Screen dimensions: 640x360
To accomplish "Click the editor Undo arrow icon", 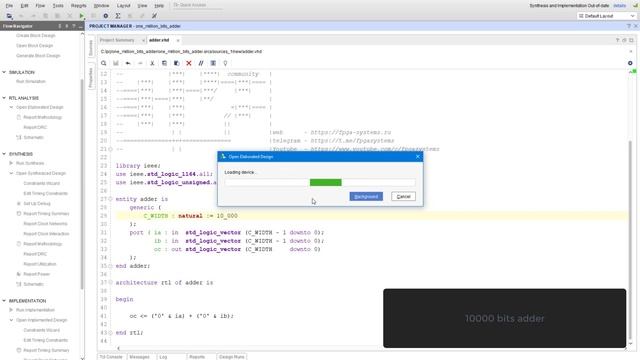I will (128, 63).
